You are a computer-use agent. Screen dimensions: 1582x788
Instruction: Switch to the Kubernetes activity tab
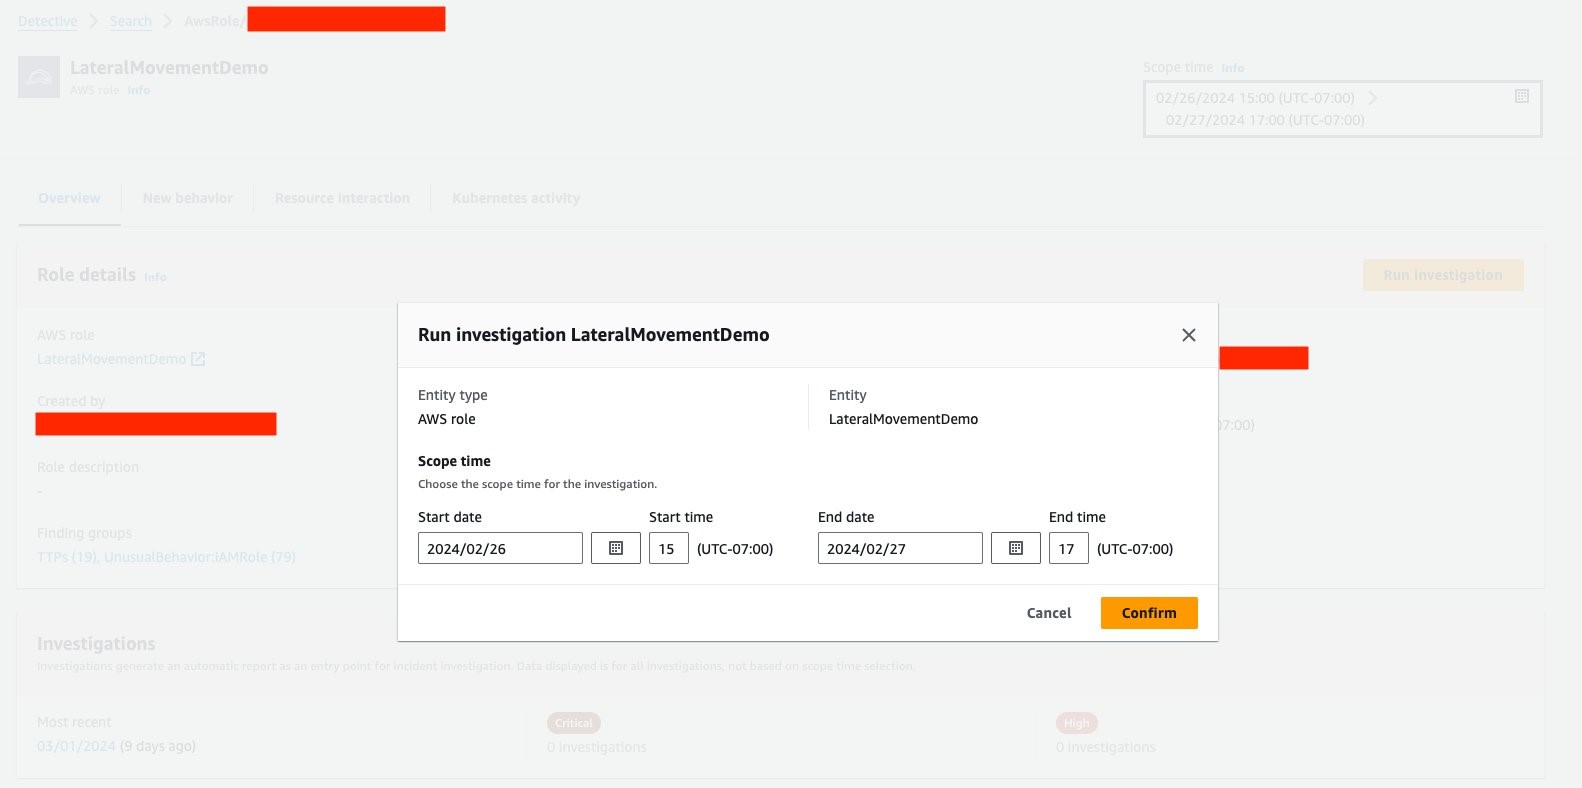pyautogui.click(x=516, y=198)
